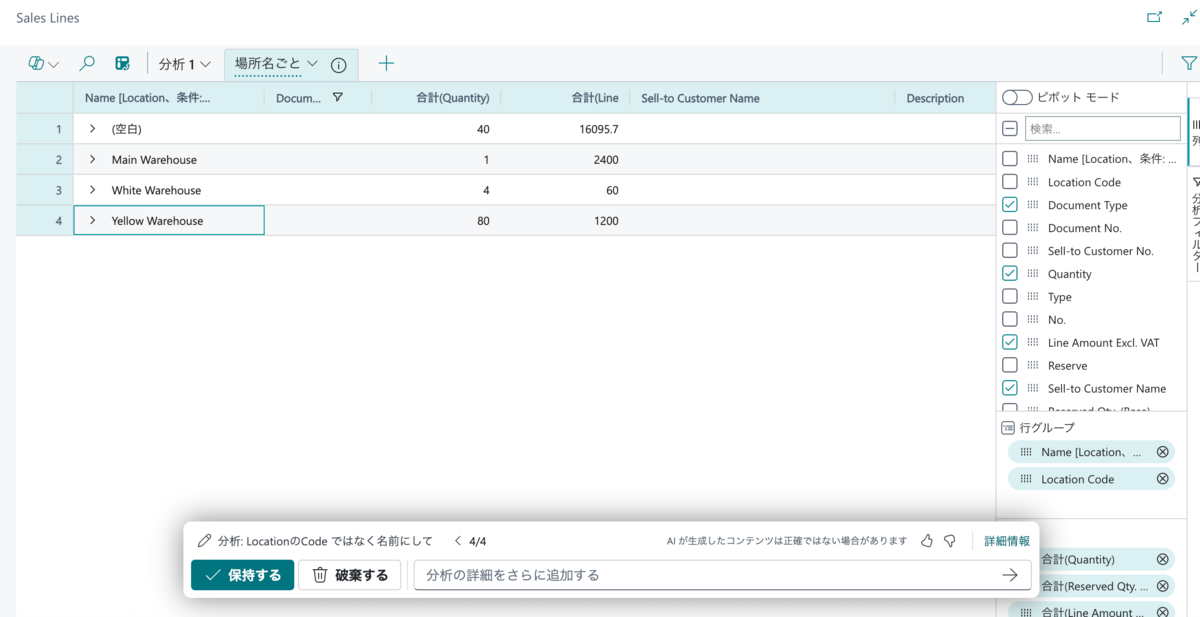
Task: Click the search magnifier icon
Action: coord(87,63)
